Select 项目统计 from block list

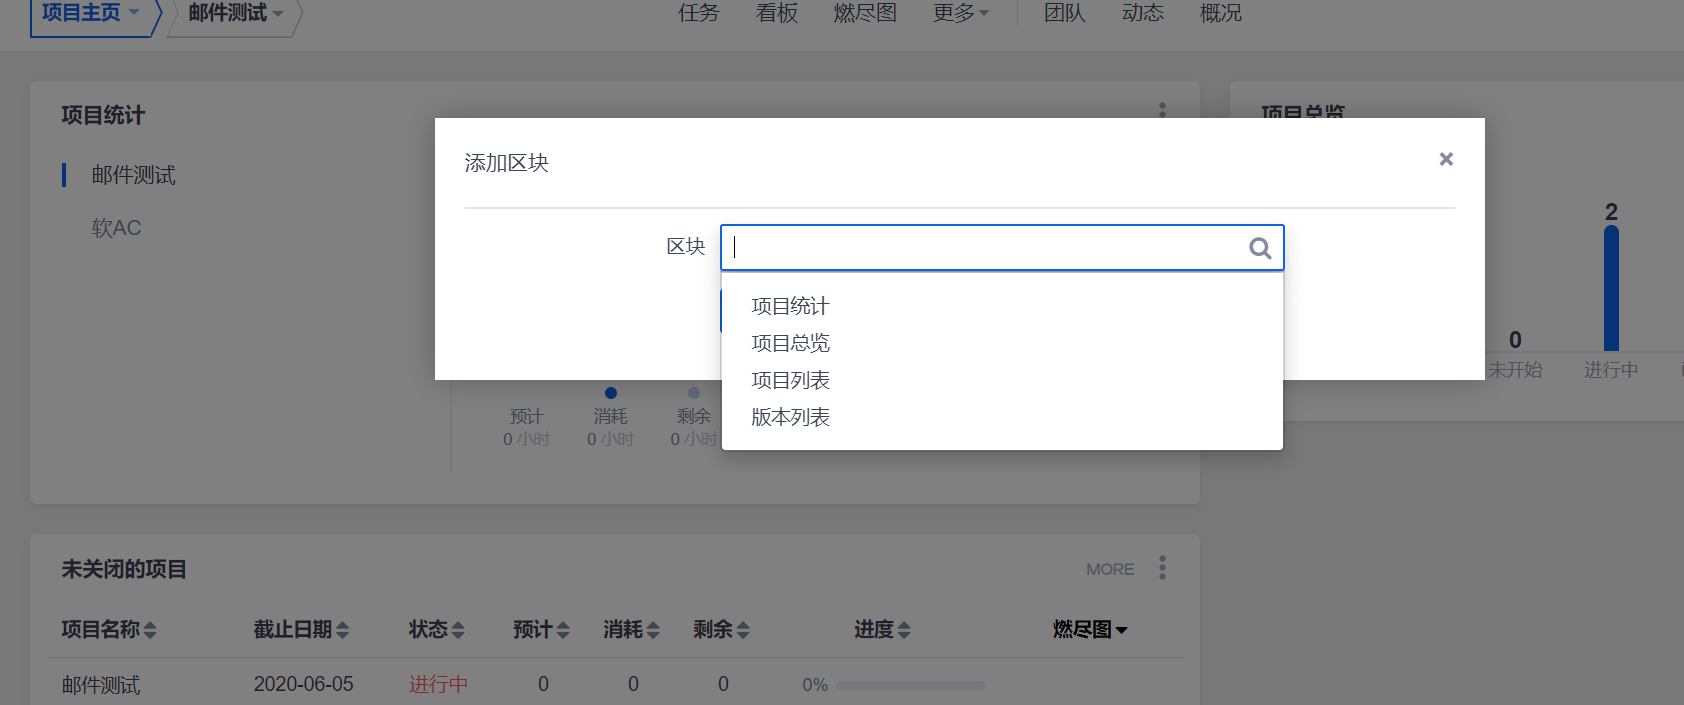click(x=790, y=306)
